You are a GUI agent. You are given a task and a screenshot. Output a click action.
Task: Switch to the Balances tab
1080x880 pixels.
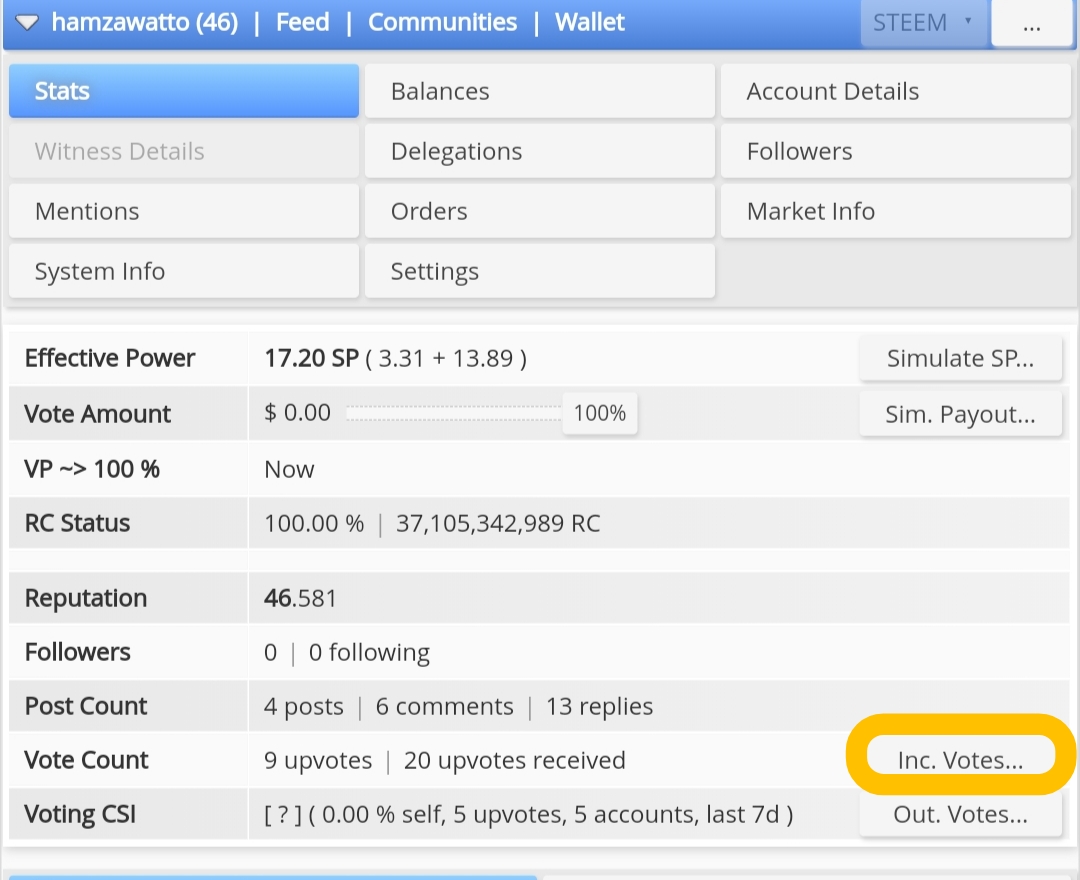click(539, 91)
